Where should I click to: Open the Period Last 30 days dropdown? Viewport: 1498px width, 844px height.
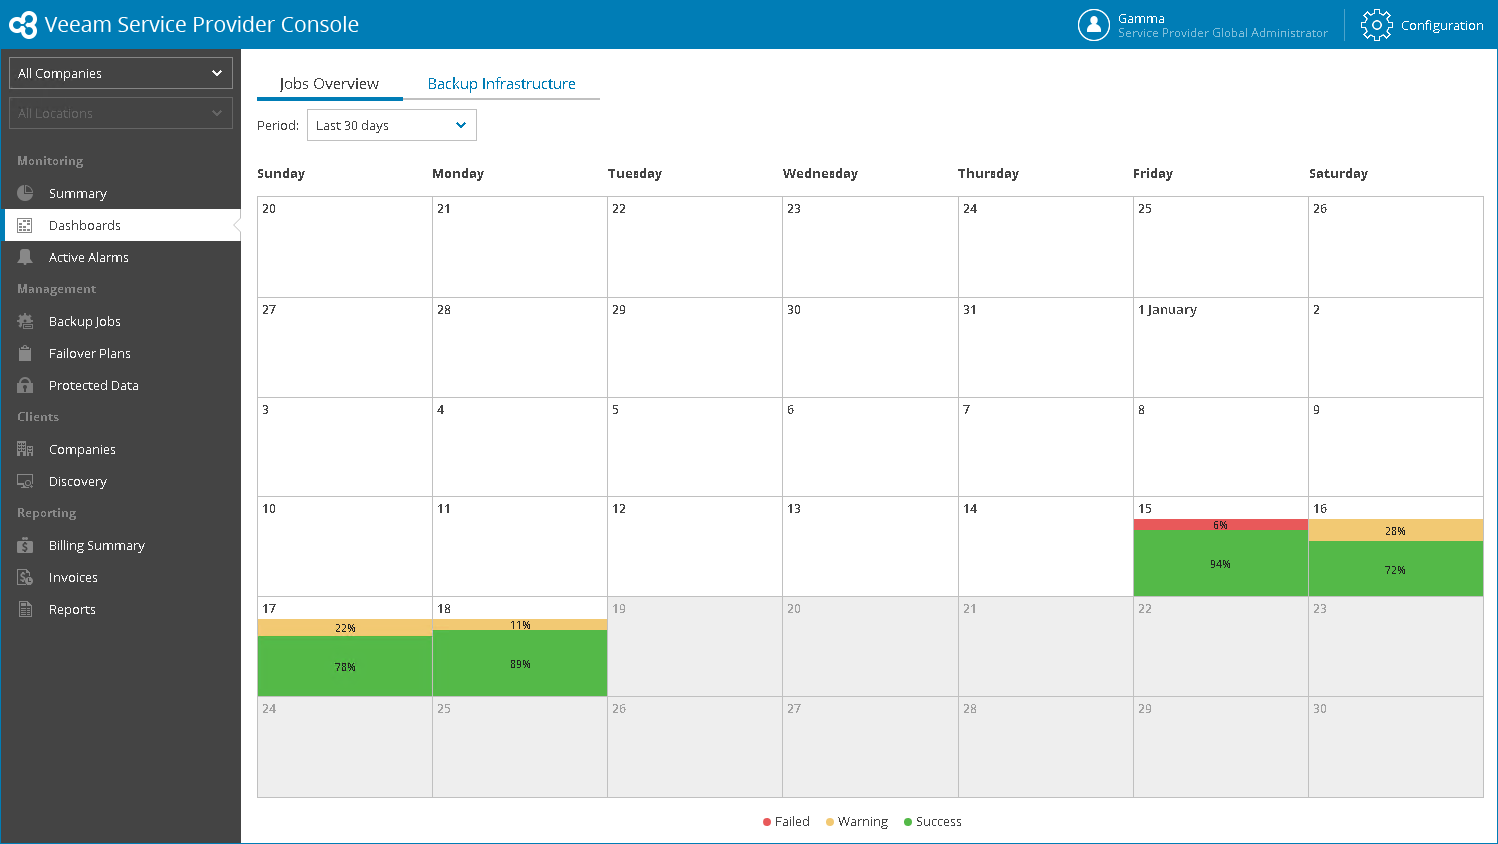tap(391, 125)
